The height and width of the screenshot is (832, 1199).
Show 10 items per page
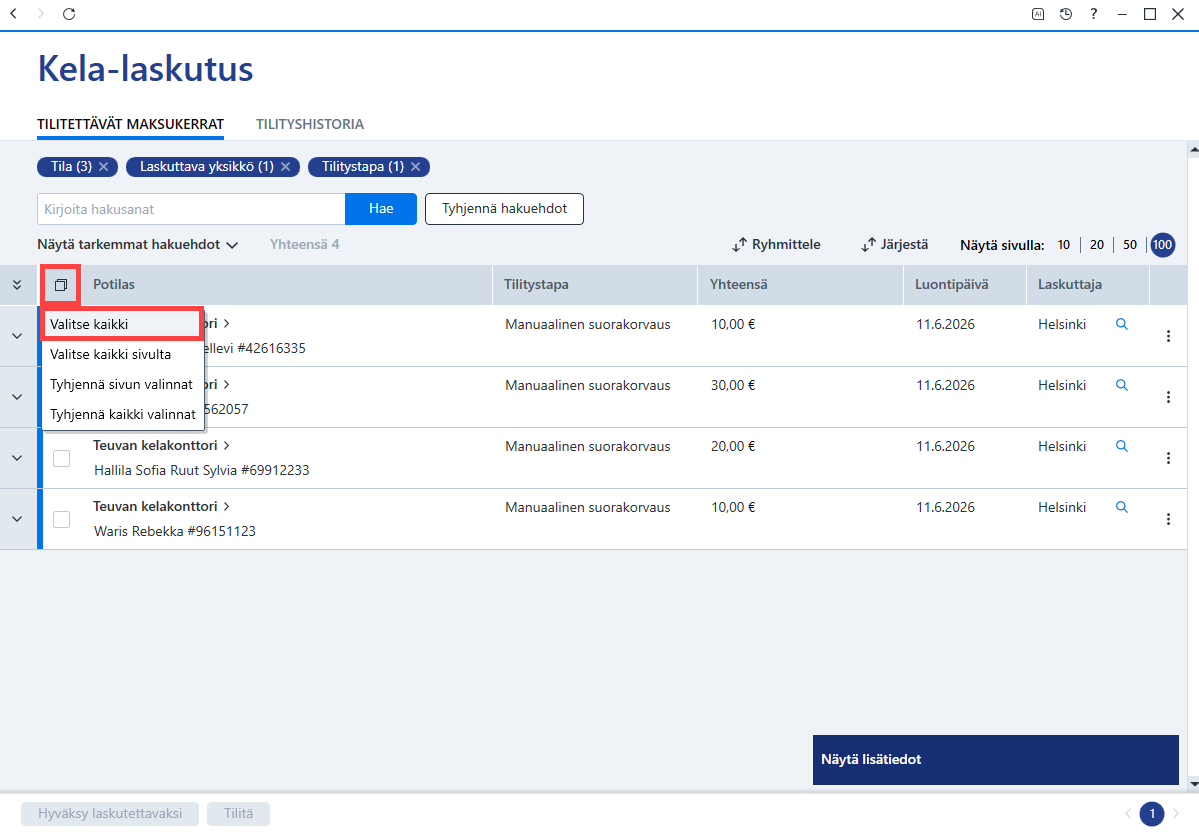1064,245
